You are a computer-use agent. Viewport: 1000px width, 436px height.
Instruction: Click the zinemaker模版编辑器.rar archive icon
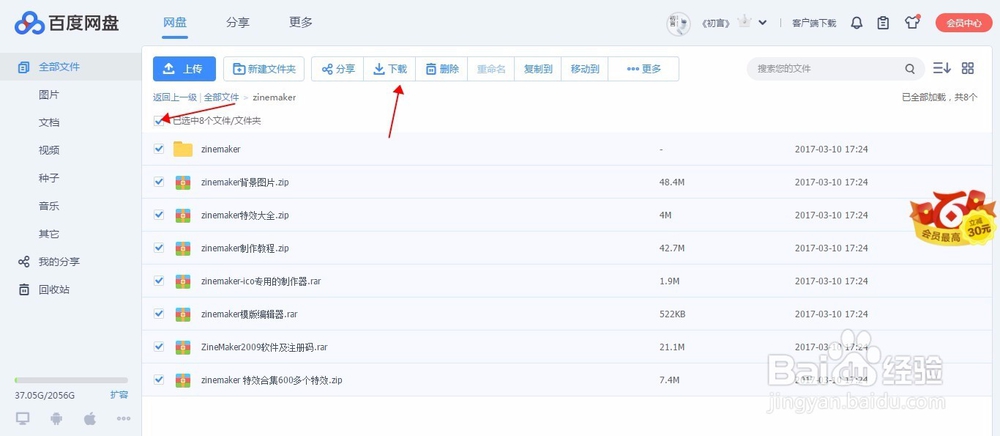pyautogui.click(x=183, y=314)
